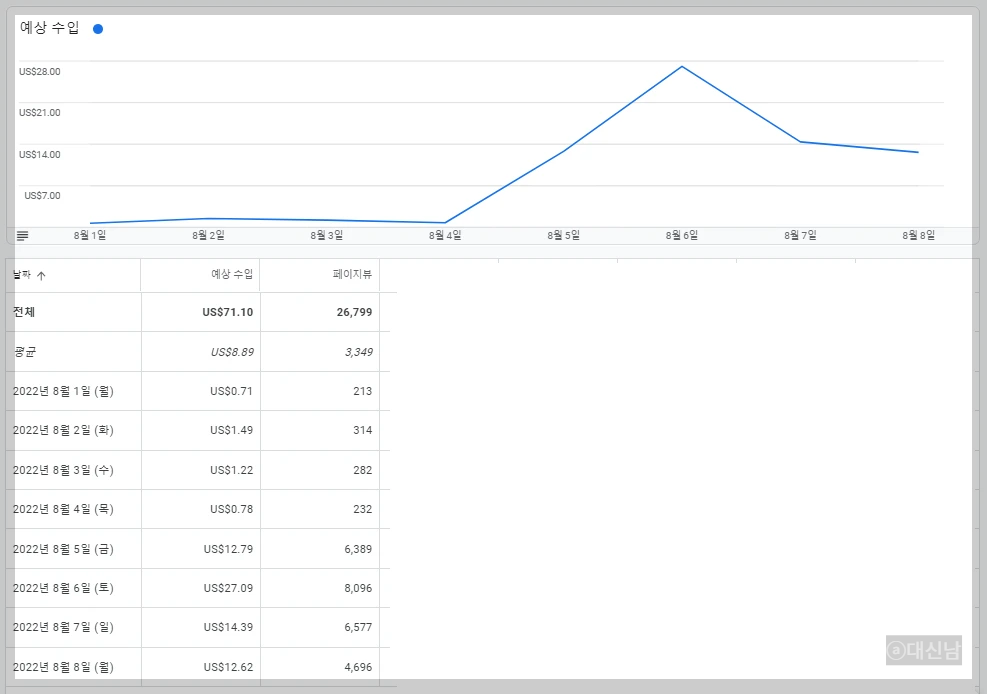Select revenue cell US$12.62
The height and width of the screenshot is (694, 987).
(228, 667)
